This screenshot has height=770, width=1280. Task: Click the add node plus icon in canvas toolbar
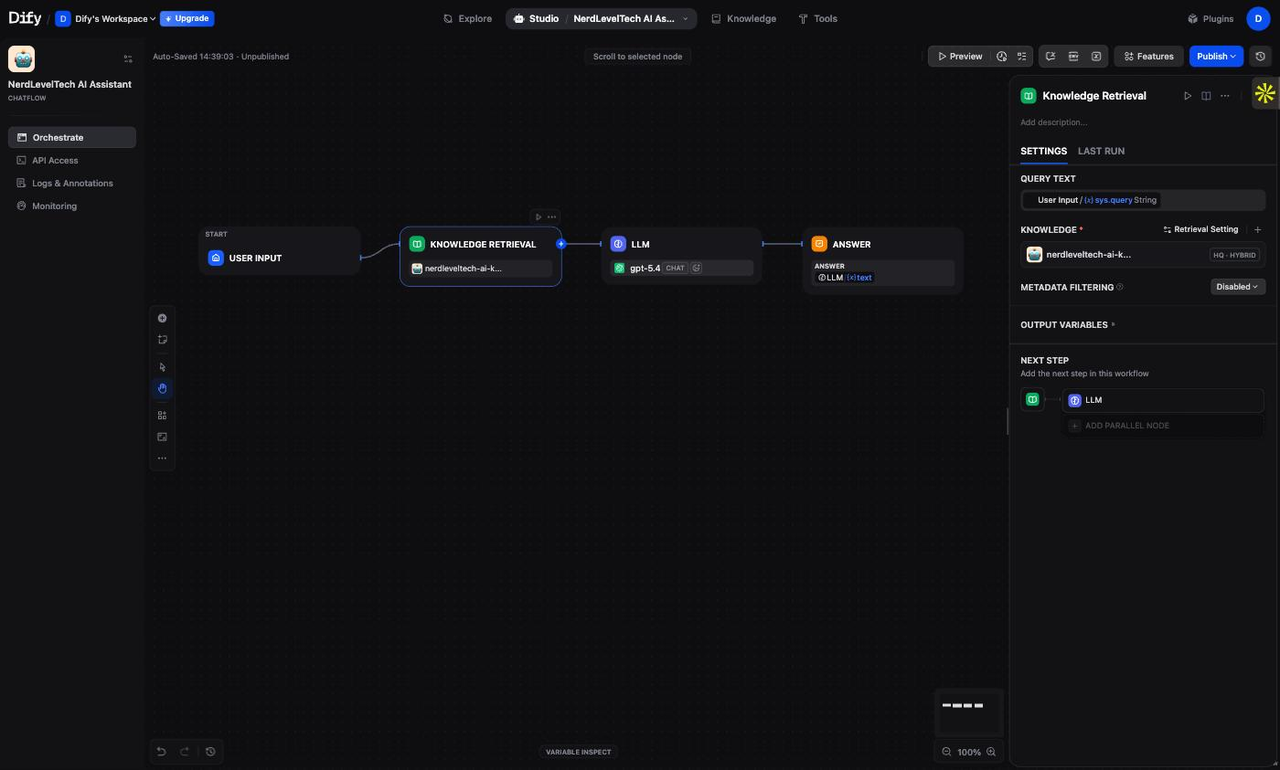tap(162, 318)
